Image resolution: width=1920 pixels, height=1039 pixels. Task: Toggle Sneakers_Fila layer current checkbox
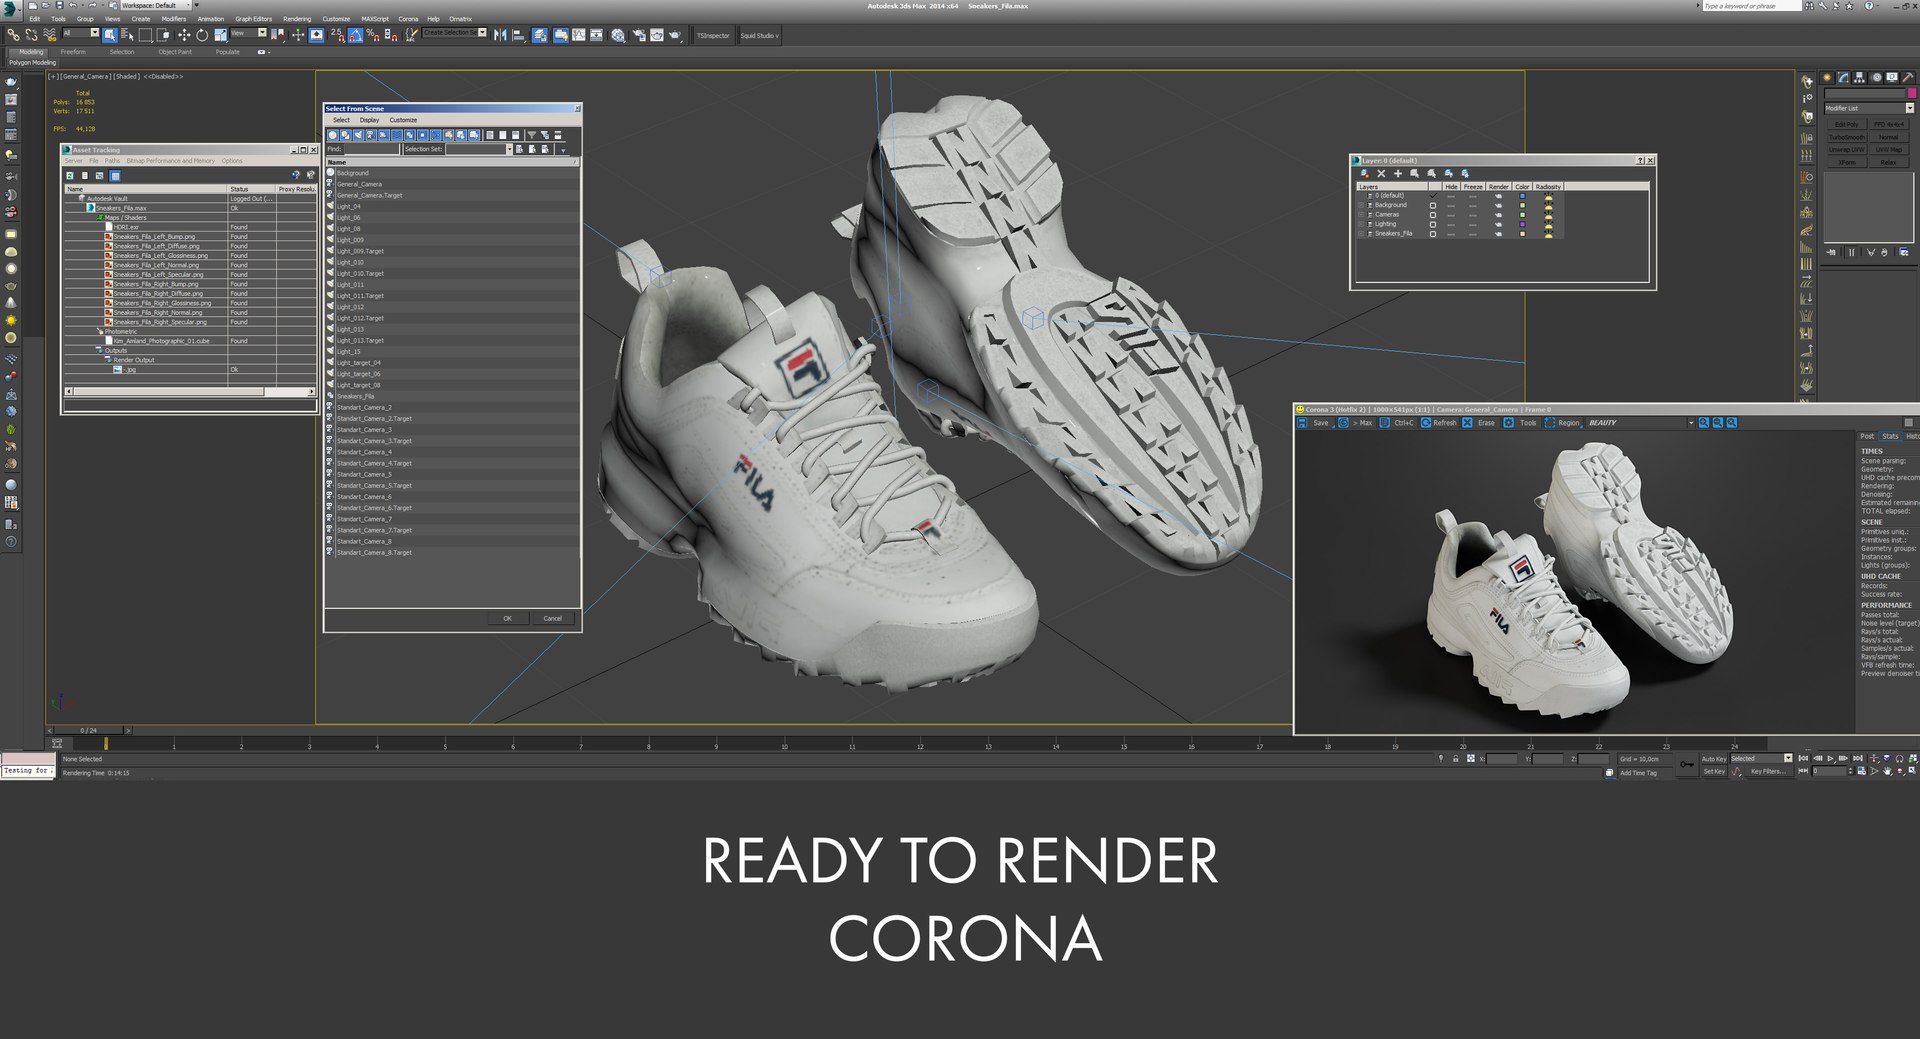tap(1433, 234)
